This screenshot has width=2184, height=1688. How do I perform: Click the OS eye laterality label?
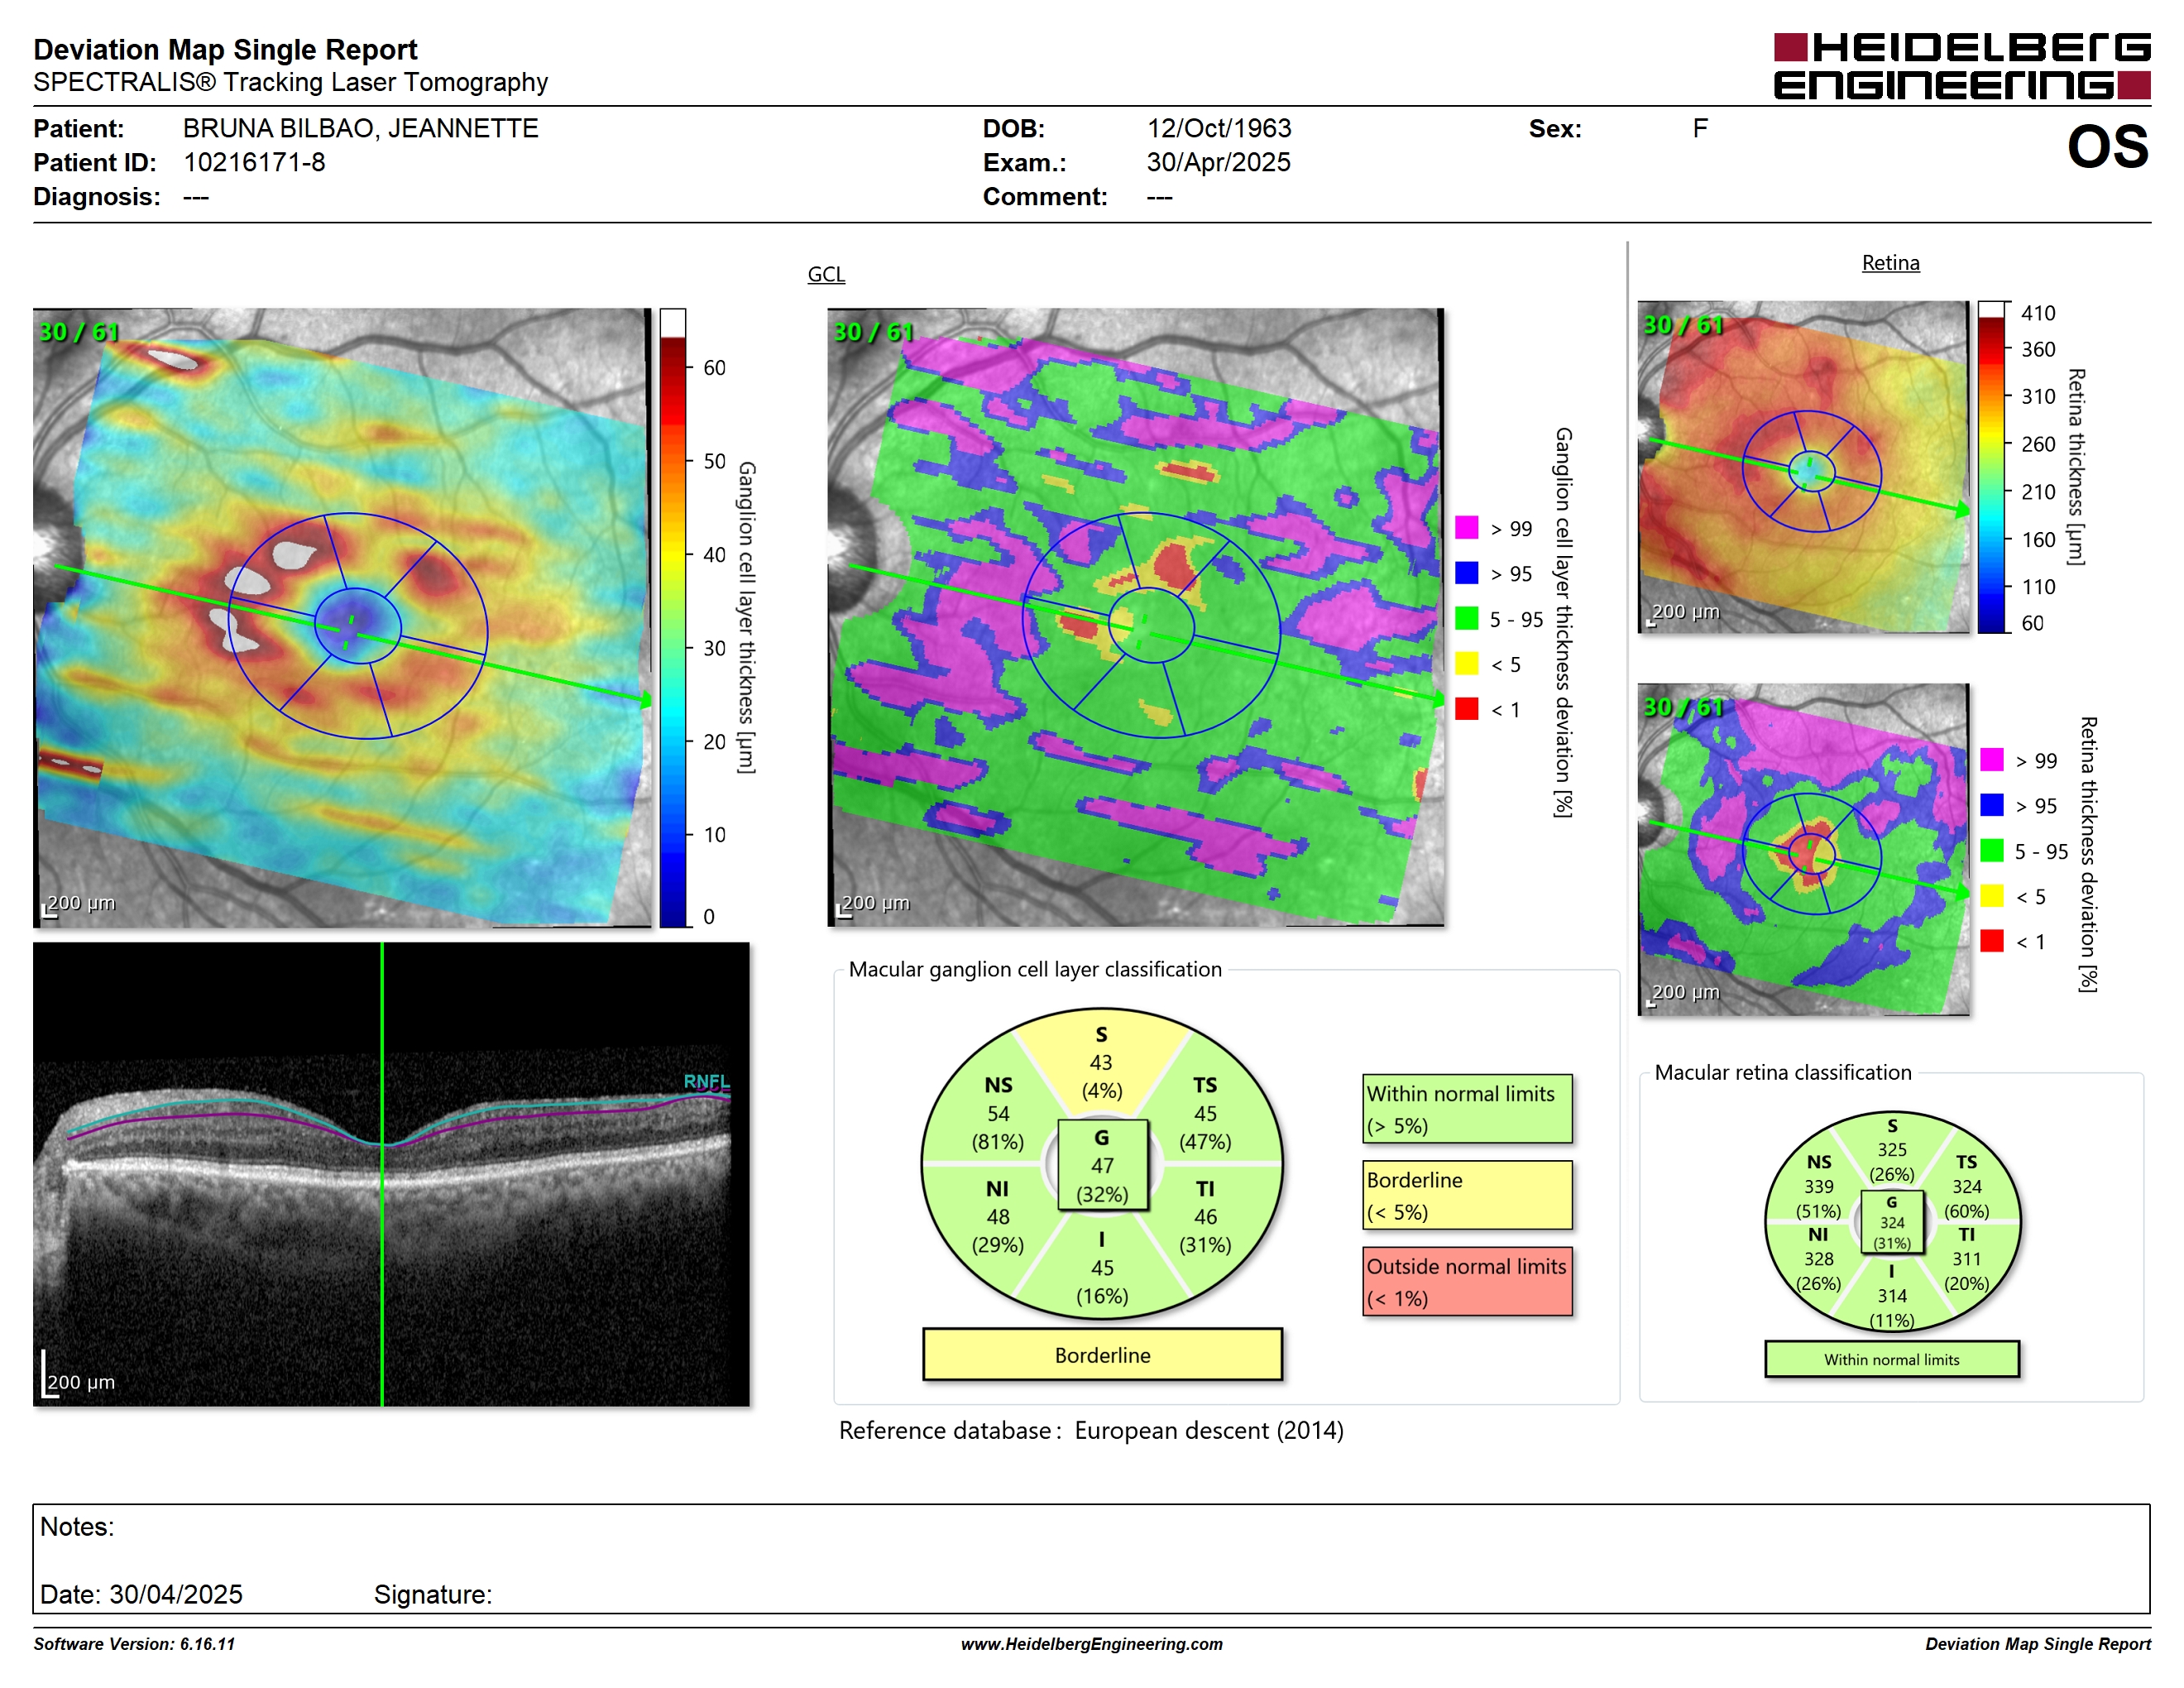click(2108, 147)
